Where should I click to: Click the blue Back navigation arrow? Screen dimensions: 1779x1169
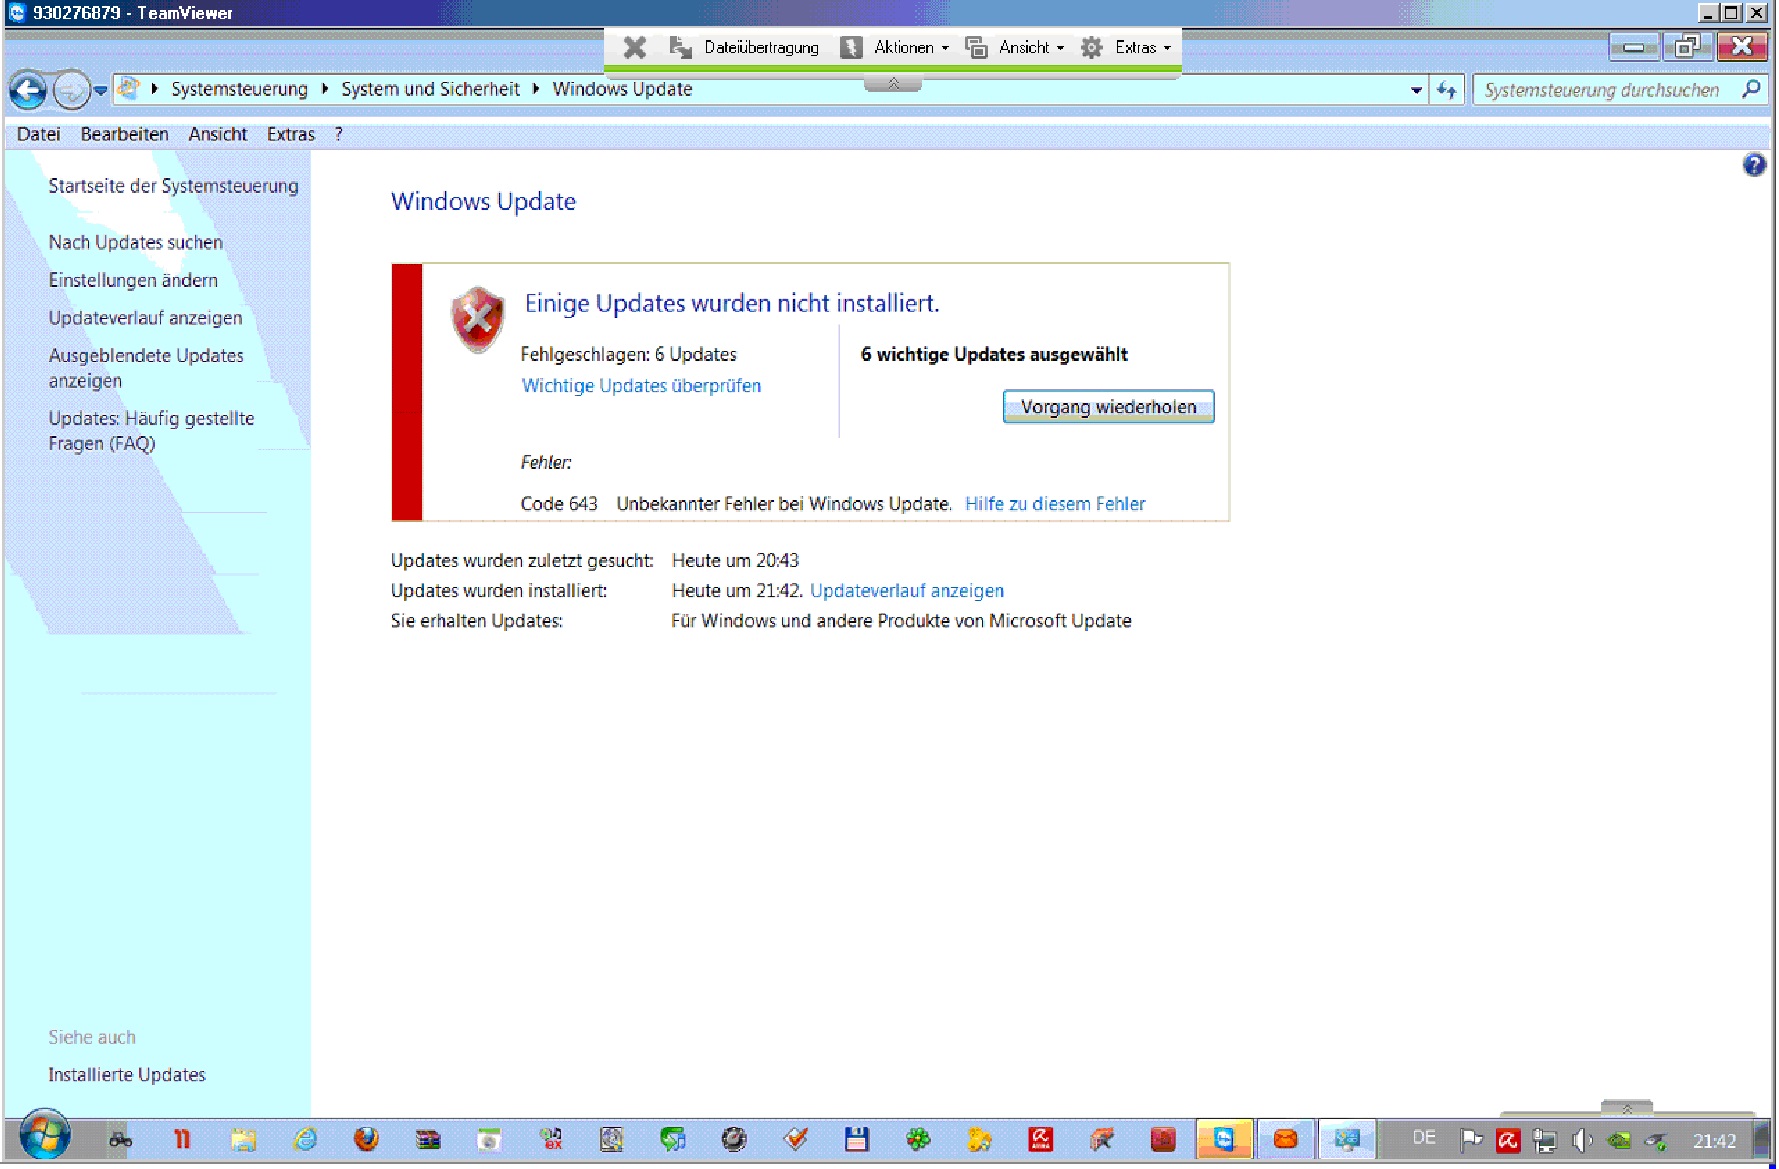click(x=27, y=91)
